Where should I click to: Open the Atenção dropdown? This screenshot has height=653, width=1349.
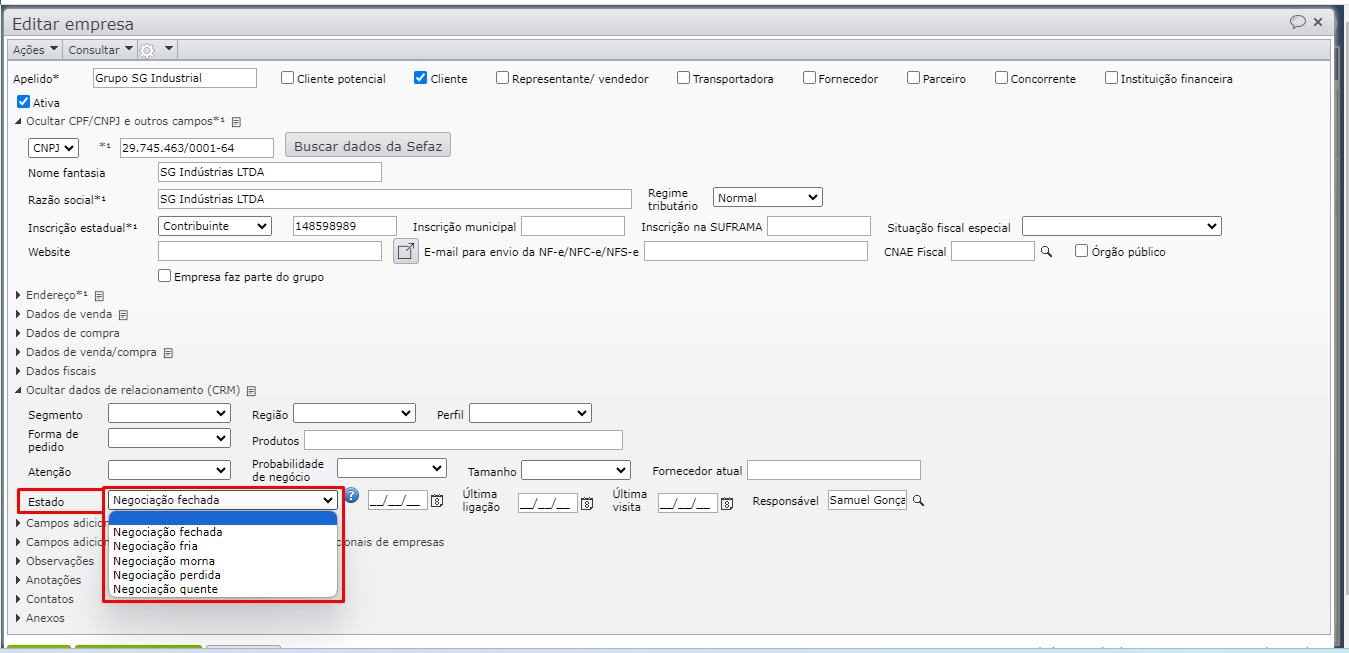pos(169,469)
